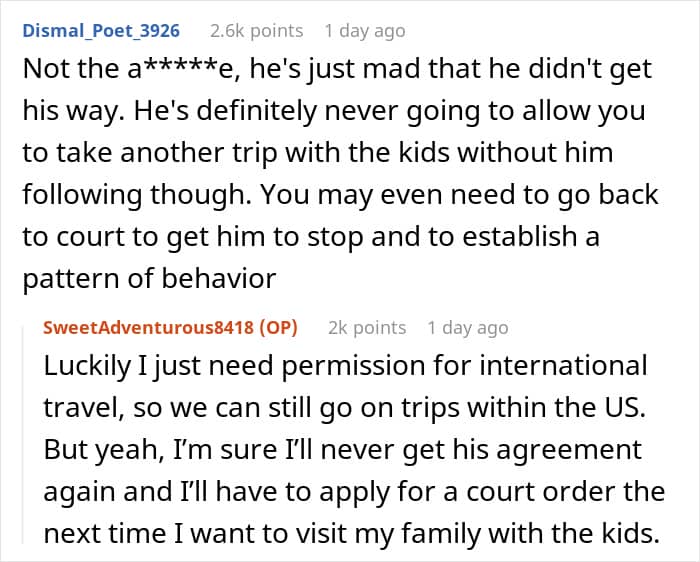Click the line starting "But yeah, I'm sure"
This screenshot has width=700, height=562.
coord(343,450)
